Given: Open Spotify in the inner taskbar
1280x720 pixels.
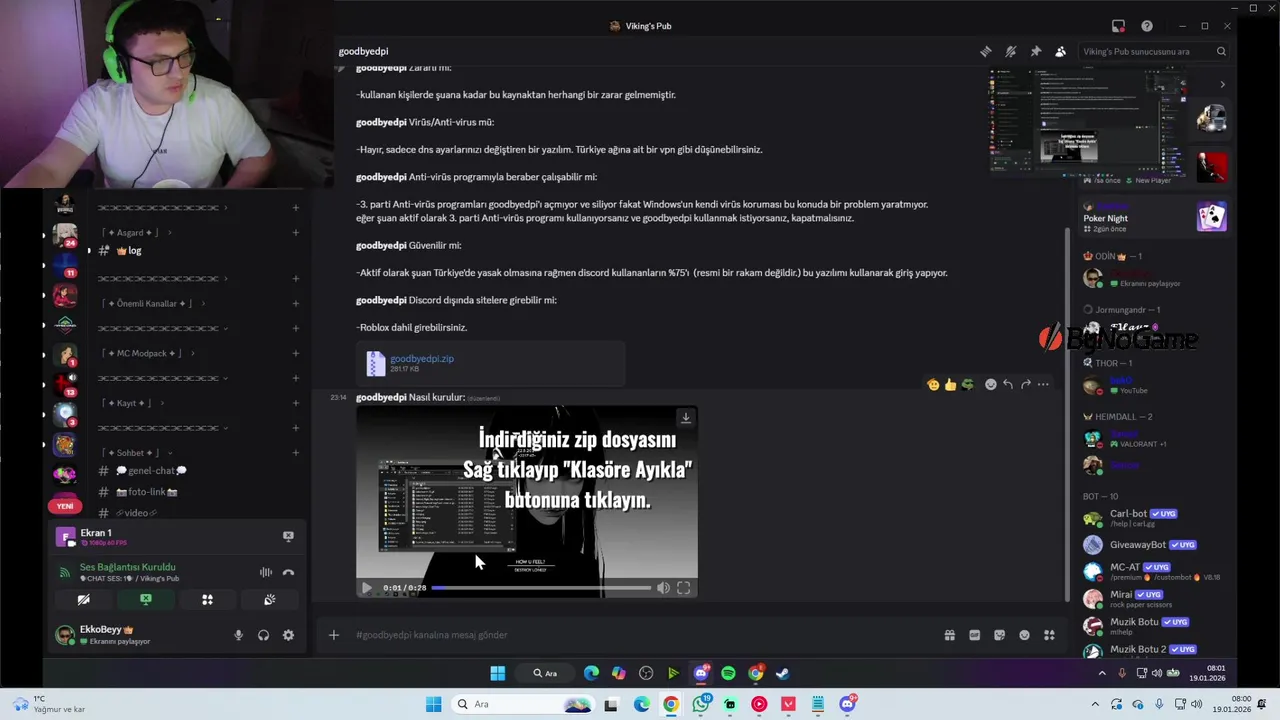Looking at the screenshot, I should coord(728,673).
